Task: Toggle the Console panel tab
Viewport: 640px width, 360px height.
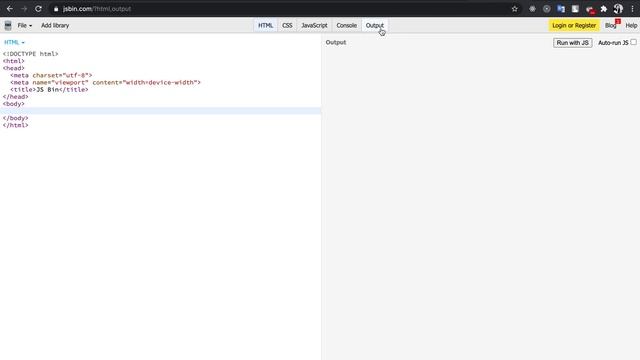Action: (347, 25)
